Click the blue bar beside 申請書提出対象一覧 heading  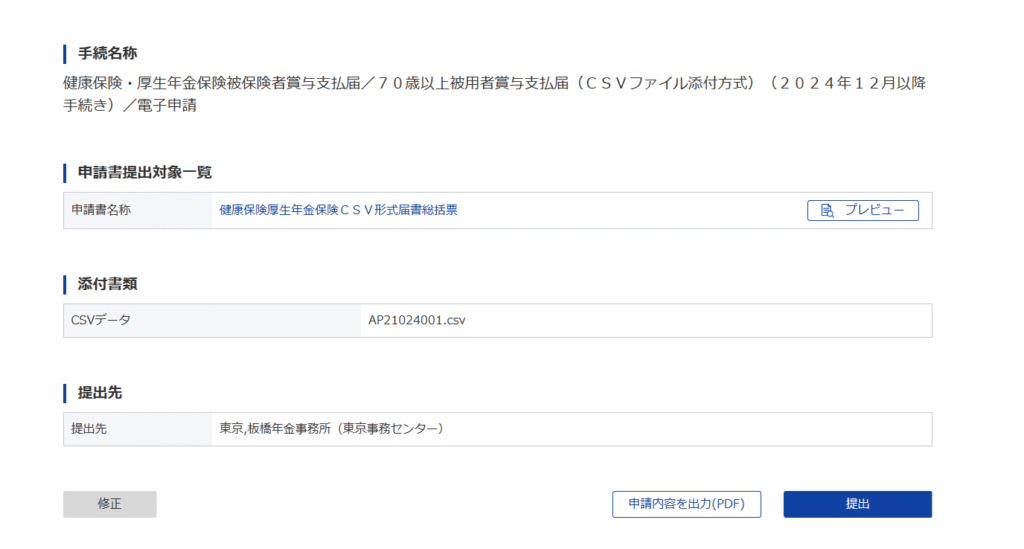tap(65, 173)
